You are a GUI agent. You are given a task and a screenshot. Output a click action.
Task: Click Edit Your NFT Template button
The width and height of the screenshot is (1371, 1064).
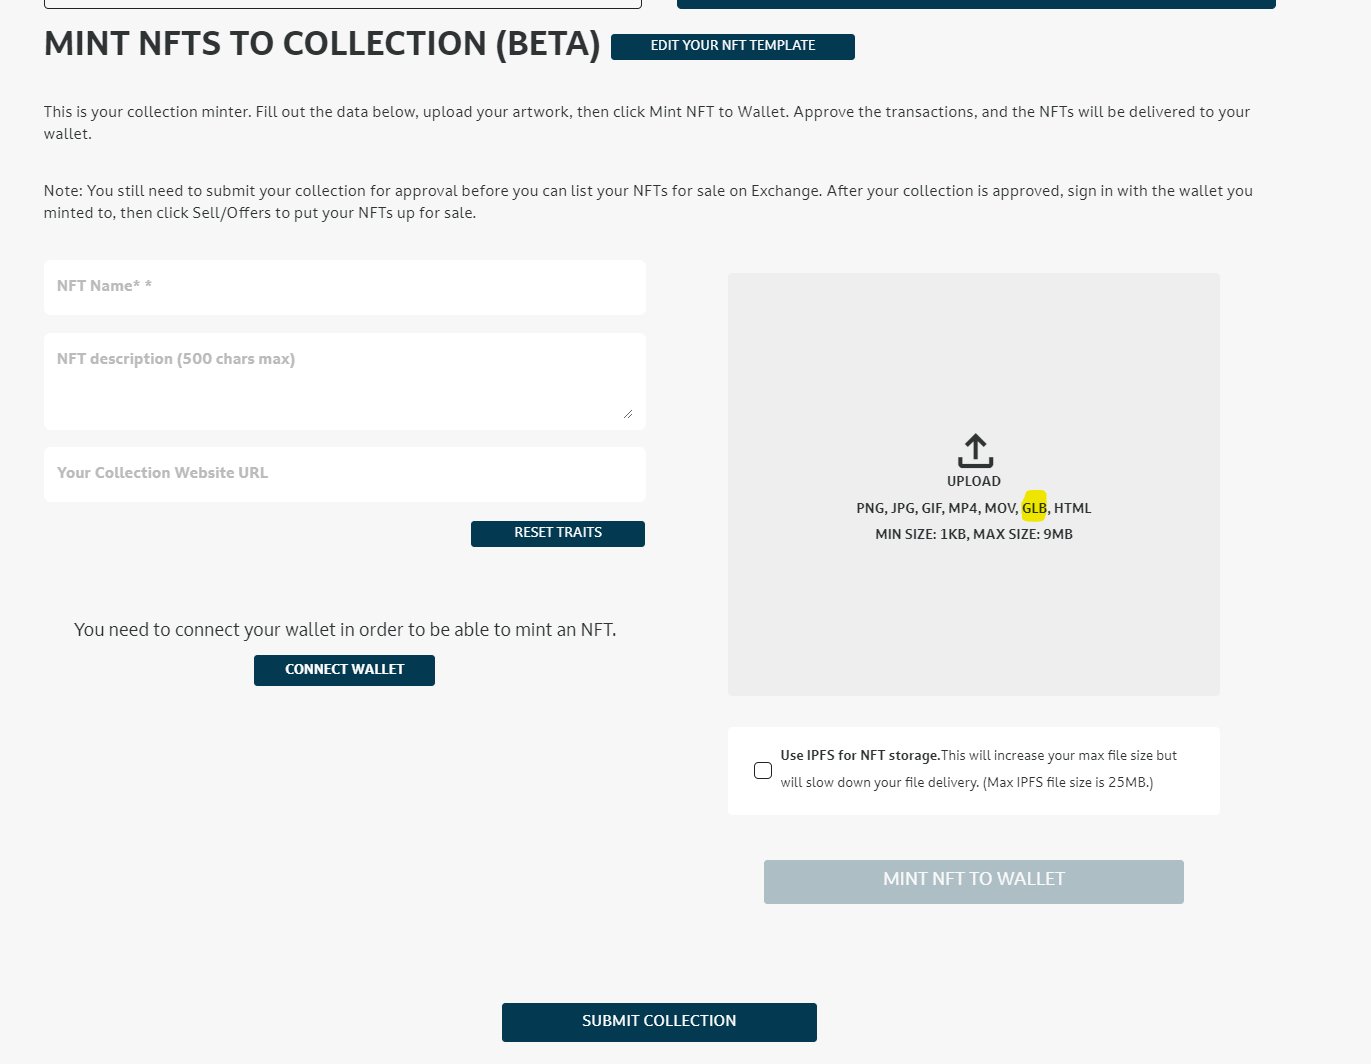point(732,46)
